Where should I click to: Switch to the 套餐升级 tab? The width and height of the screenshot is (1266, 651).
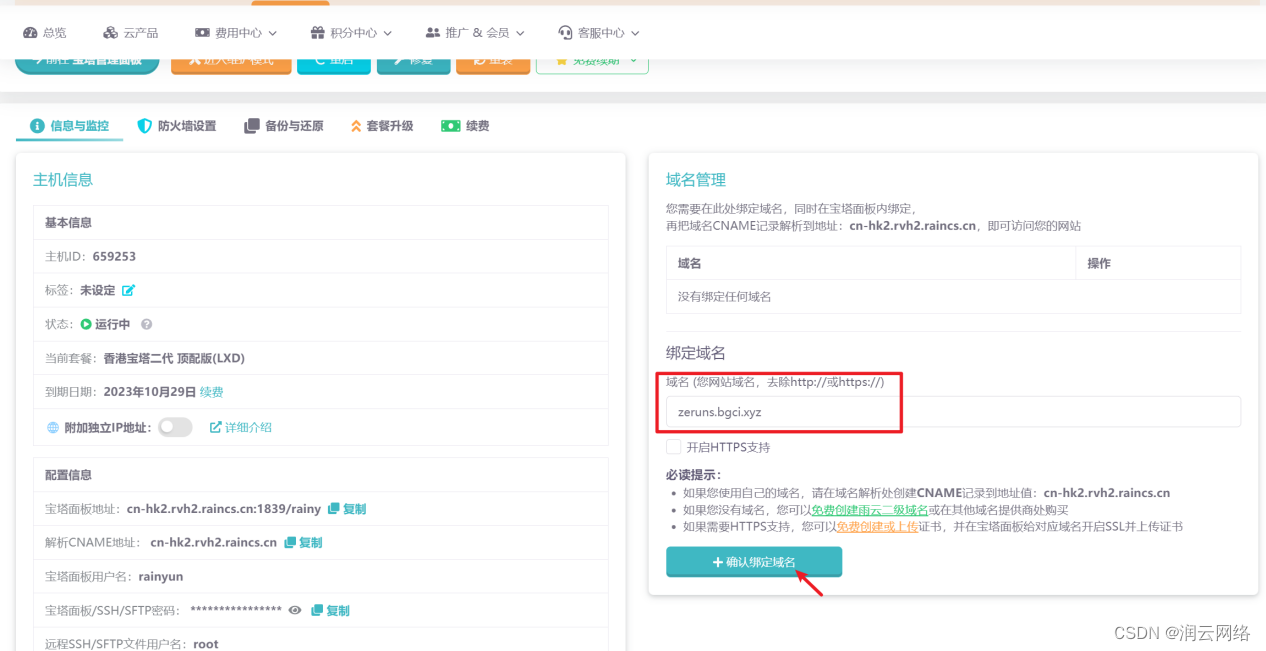pyautogui.click(x=382, y=126)
